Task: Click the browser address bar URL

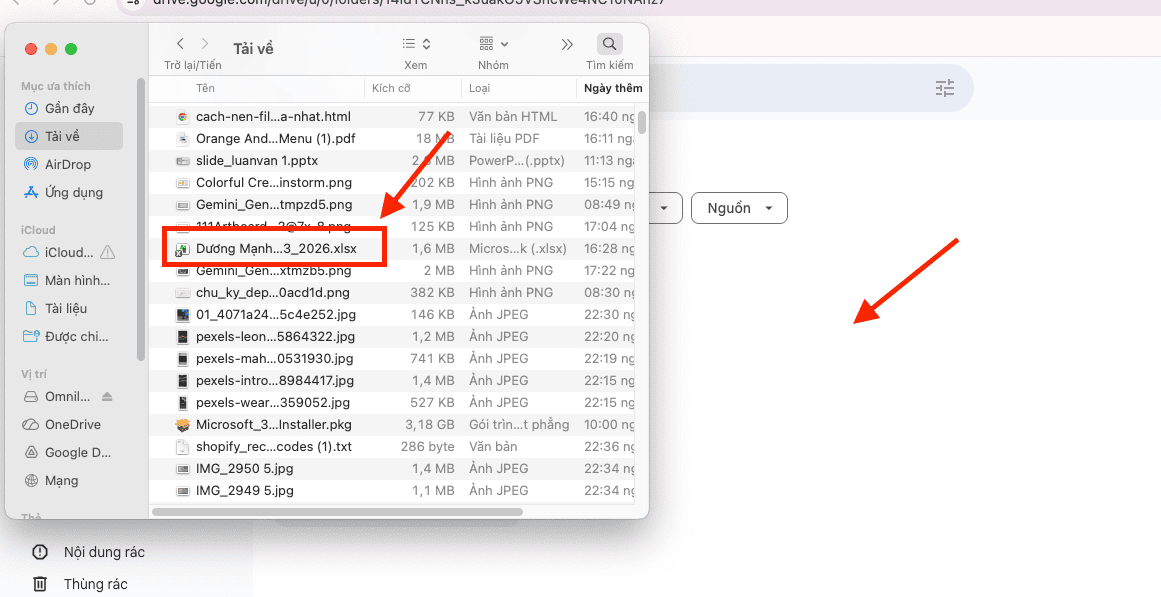Action: [x=408, y=3]
